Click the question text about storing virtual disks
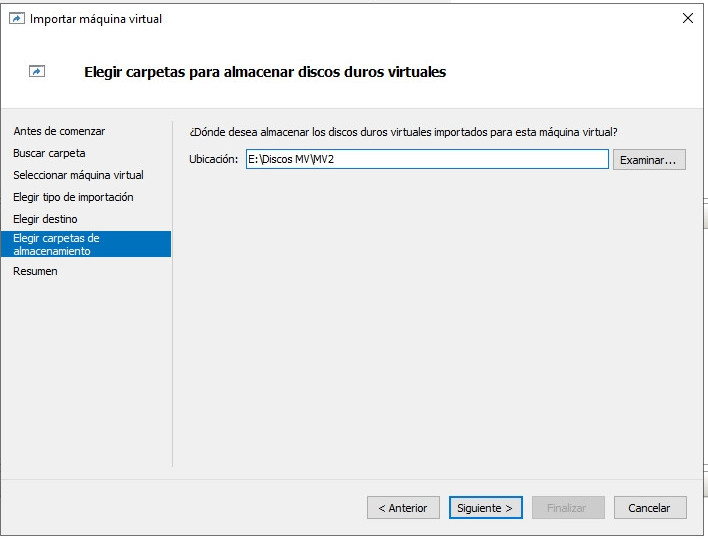The height and width of the screenshot is (540, 708). [403, 132]
